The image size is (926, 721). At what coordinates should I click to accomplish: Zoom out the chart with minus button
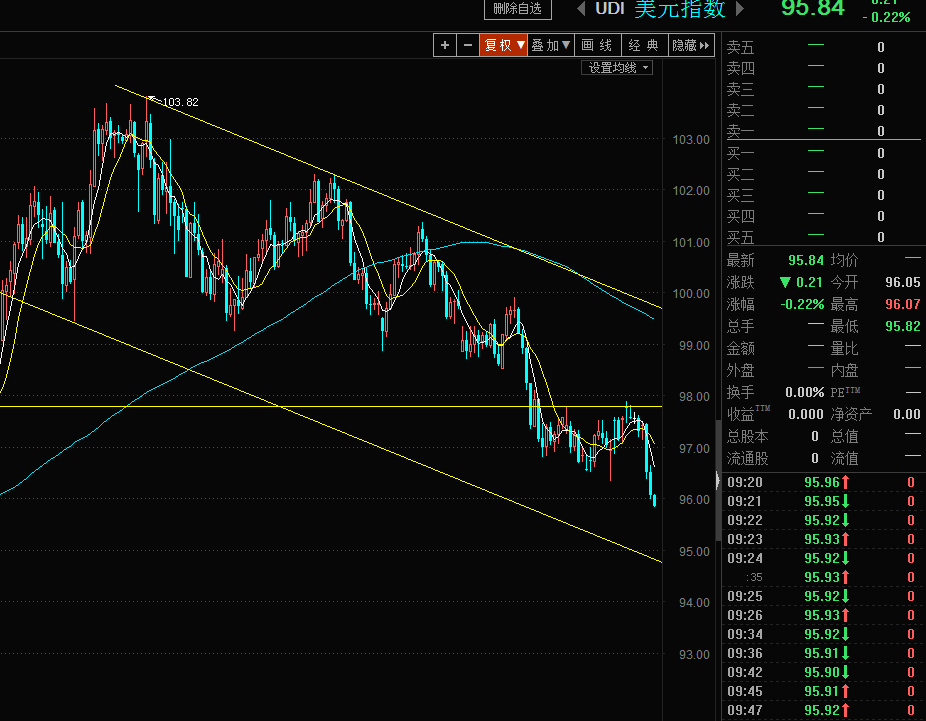pyautogui.click(x=468, y=45)
